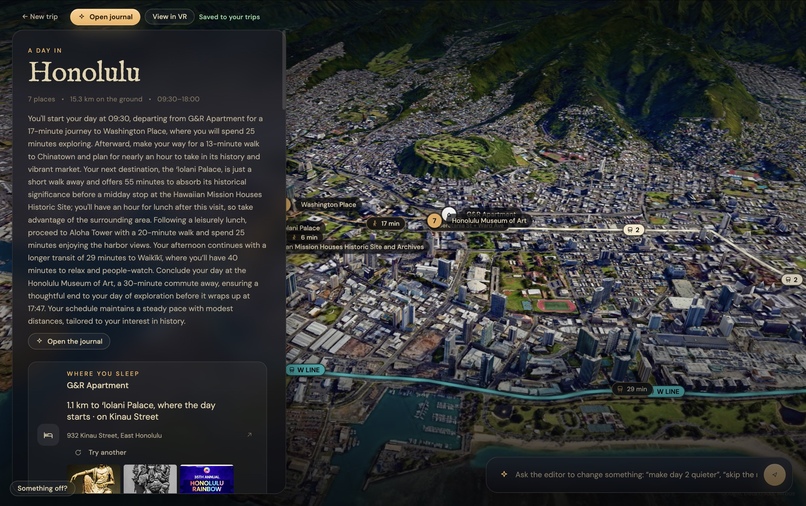Click 15.3 km on the ground text
806x506 pixels.
pos(106,99)
